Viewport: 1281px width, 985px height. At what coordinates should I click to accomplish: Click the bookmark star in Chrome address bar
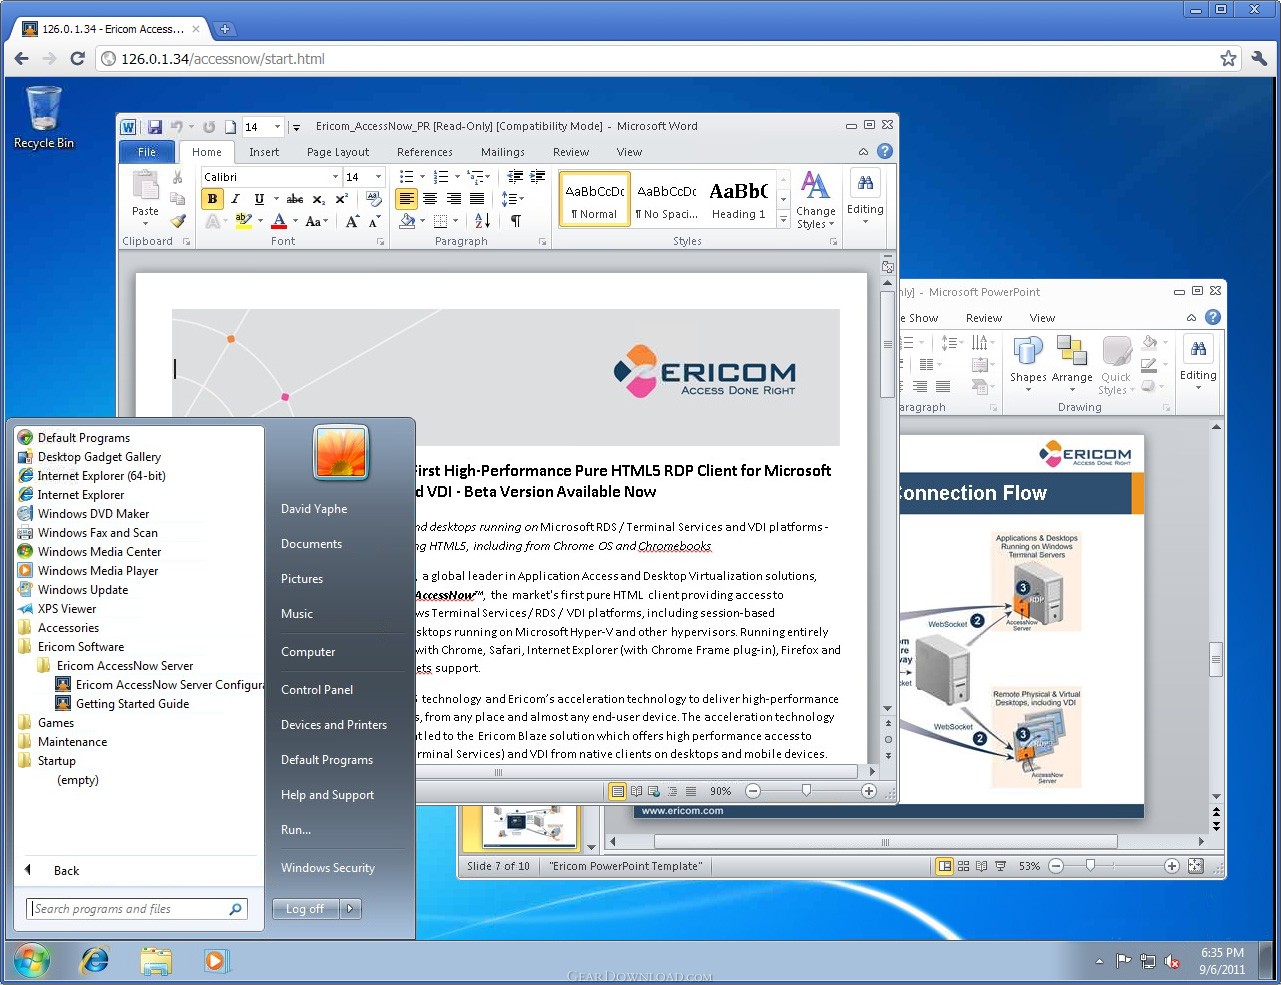1228,58
